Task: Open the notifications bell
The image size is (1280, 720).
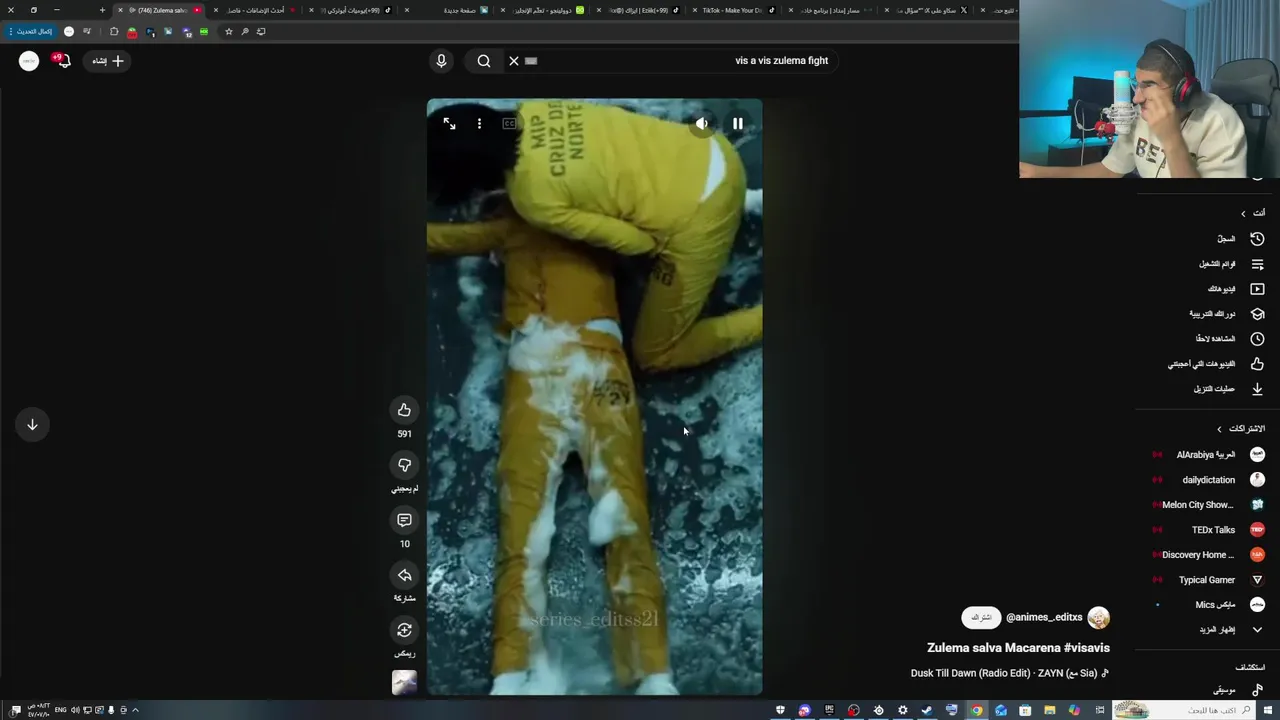Action: tap(62, 61)
